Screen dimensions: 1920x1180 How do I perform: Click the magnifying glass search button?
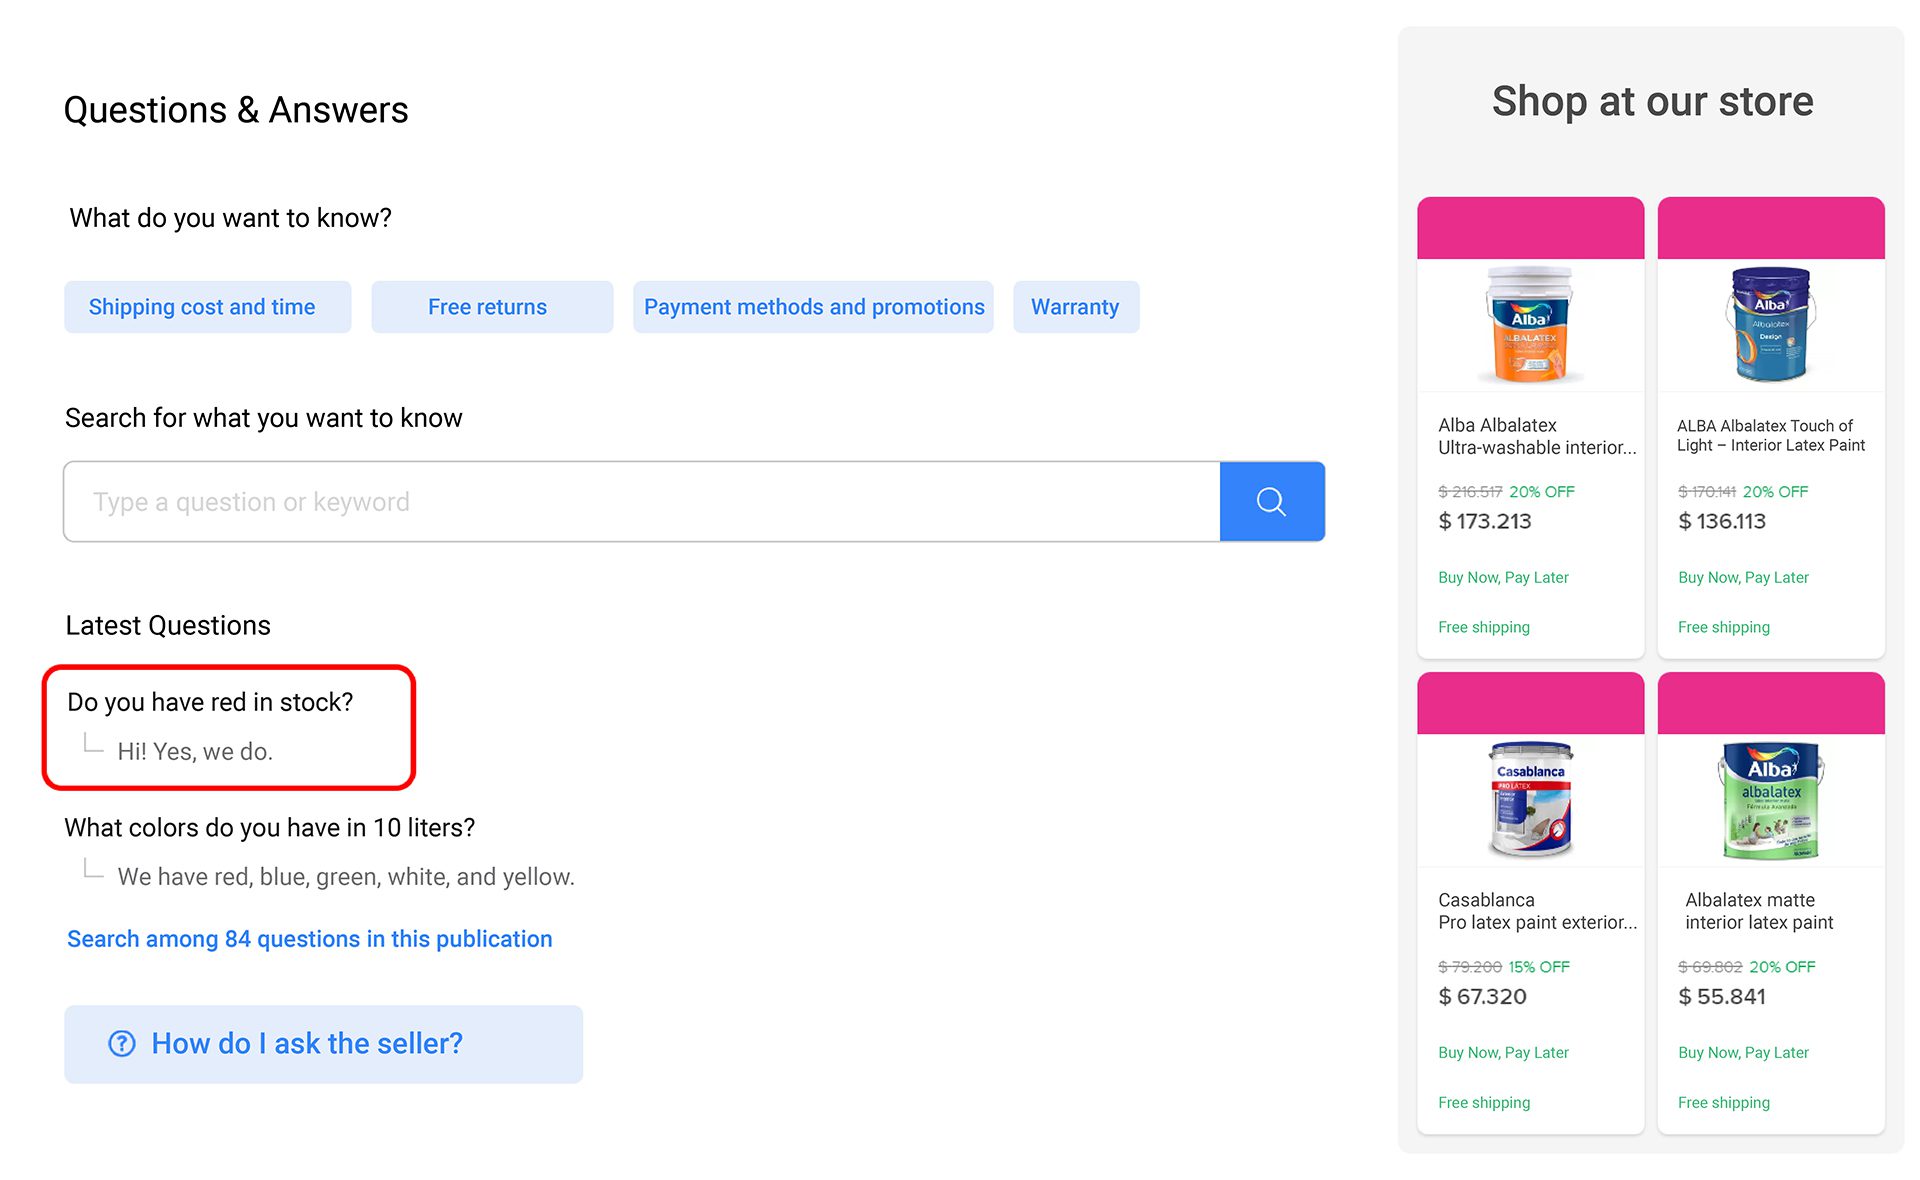(1271, 501)
